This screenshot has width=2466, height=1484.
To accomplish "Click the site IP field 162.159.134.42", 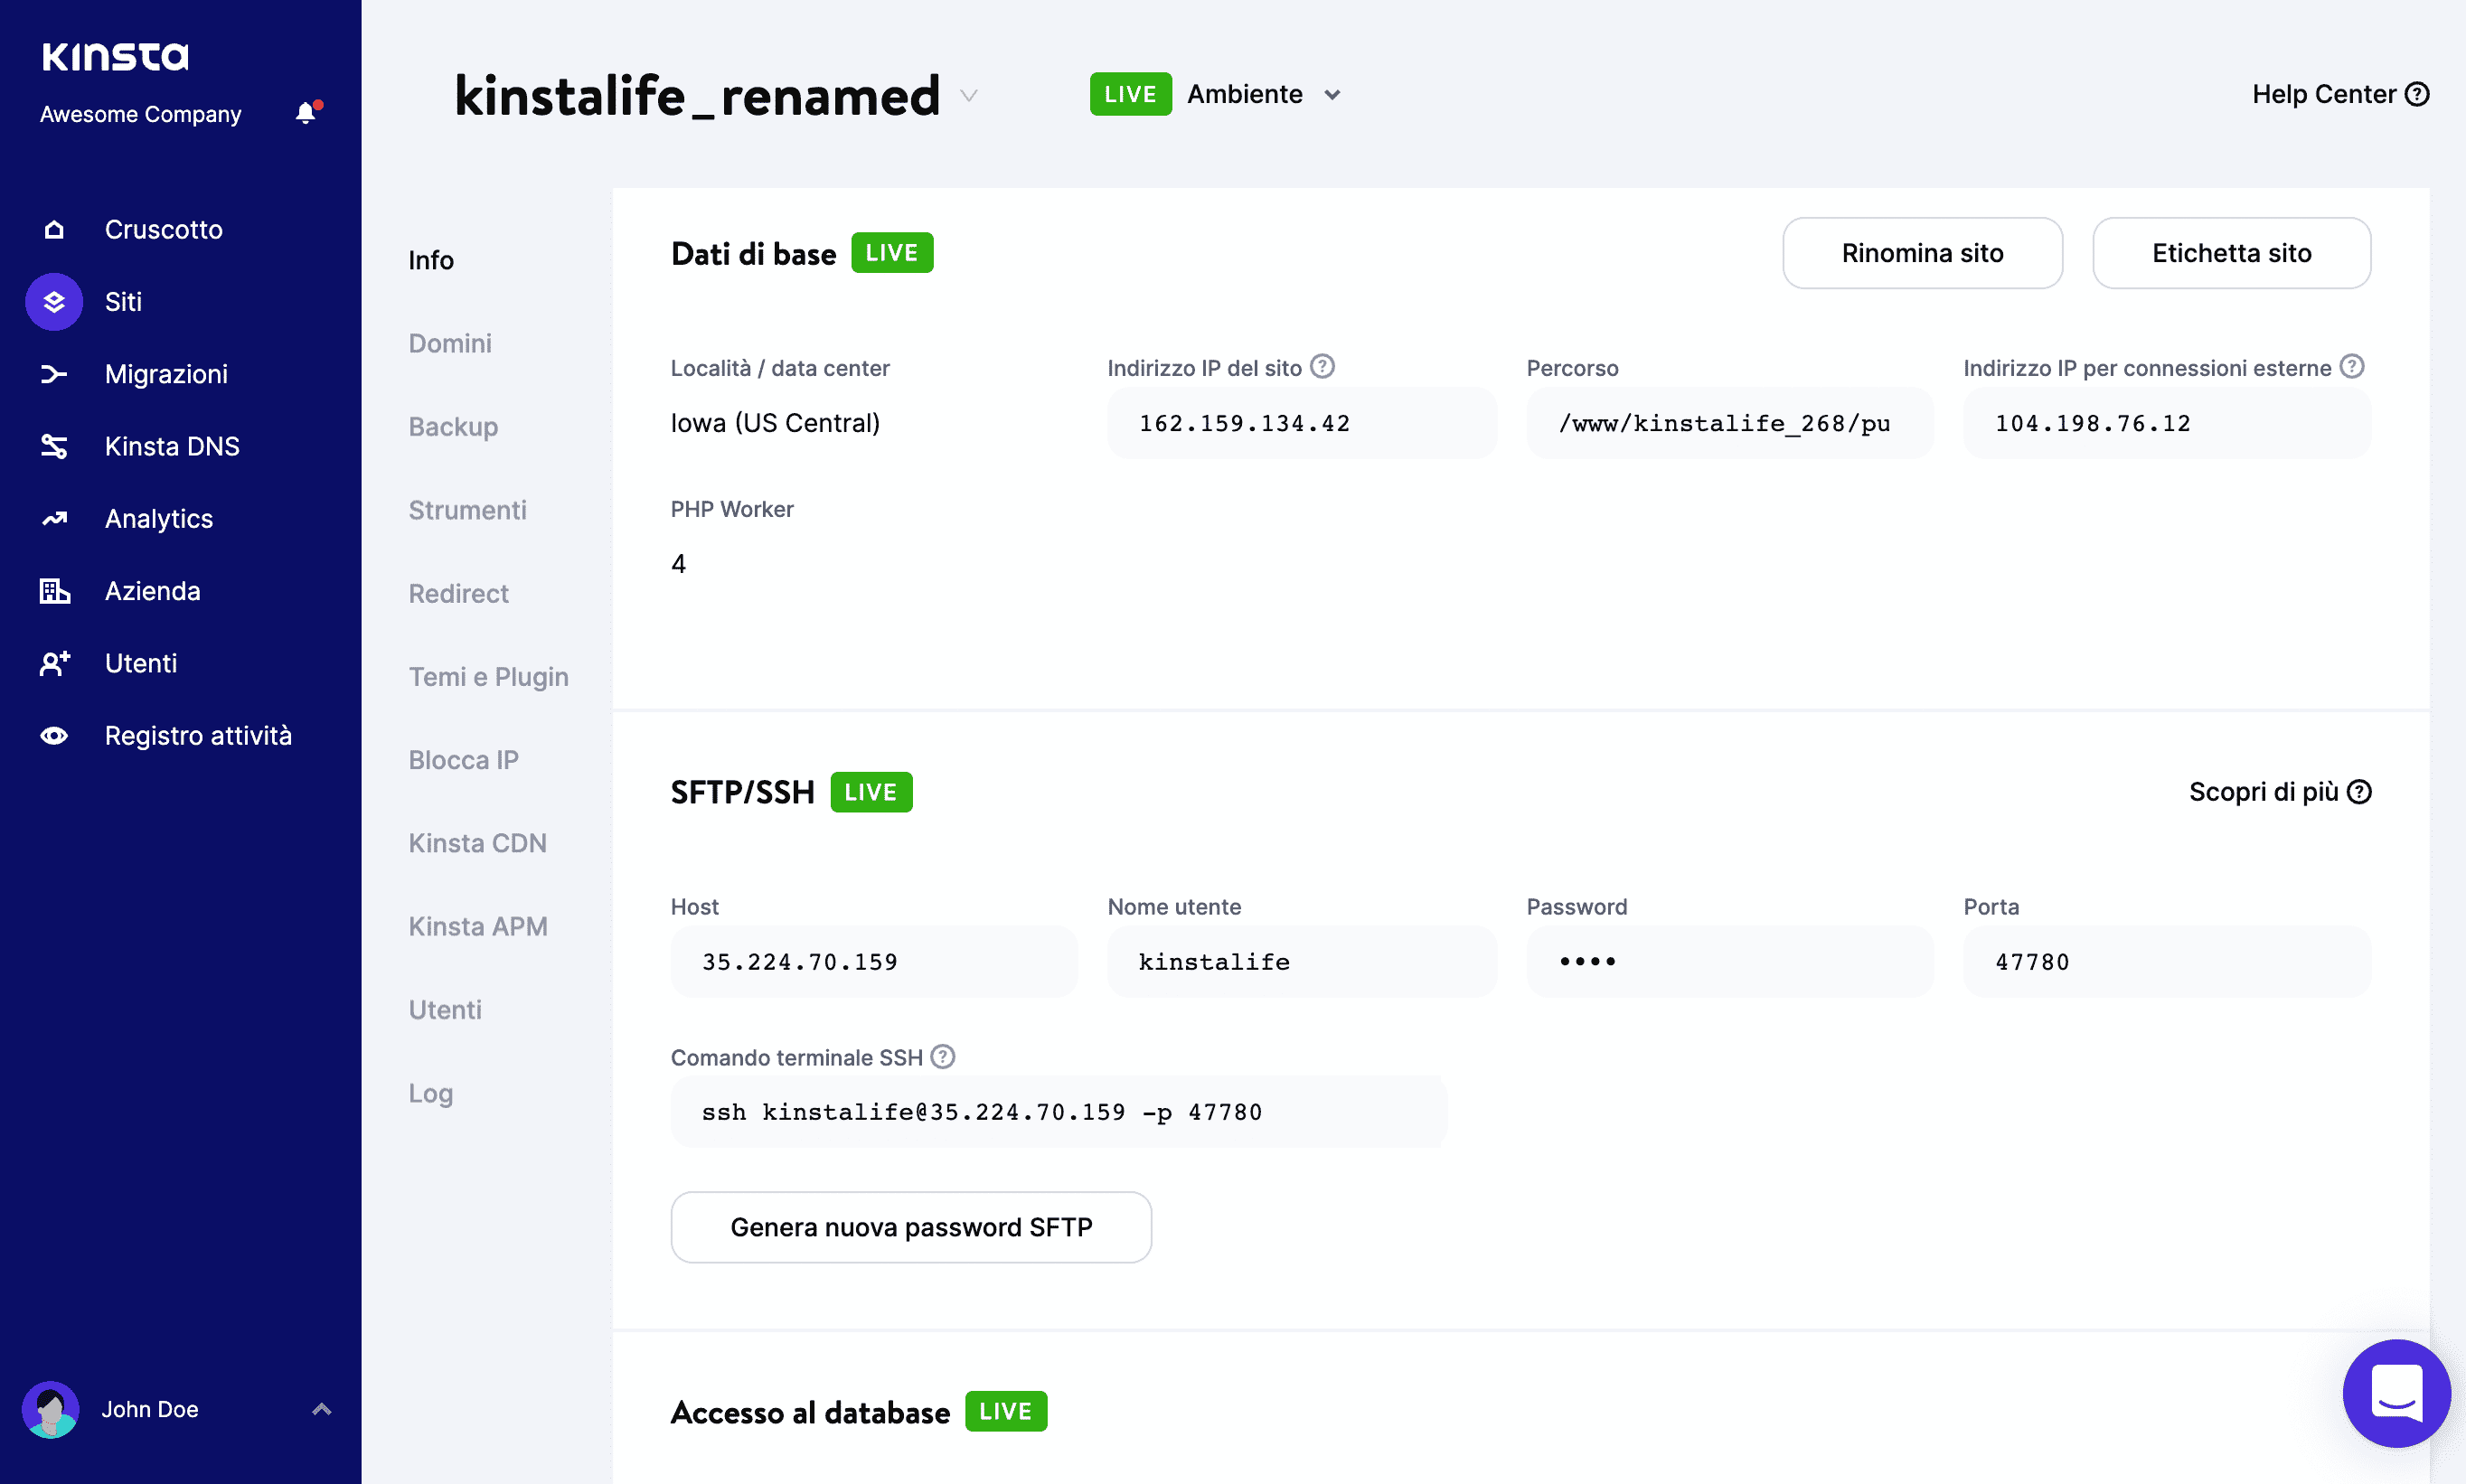I will (1302, 423).
